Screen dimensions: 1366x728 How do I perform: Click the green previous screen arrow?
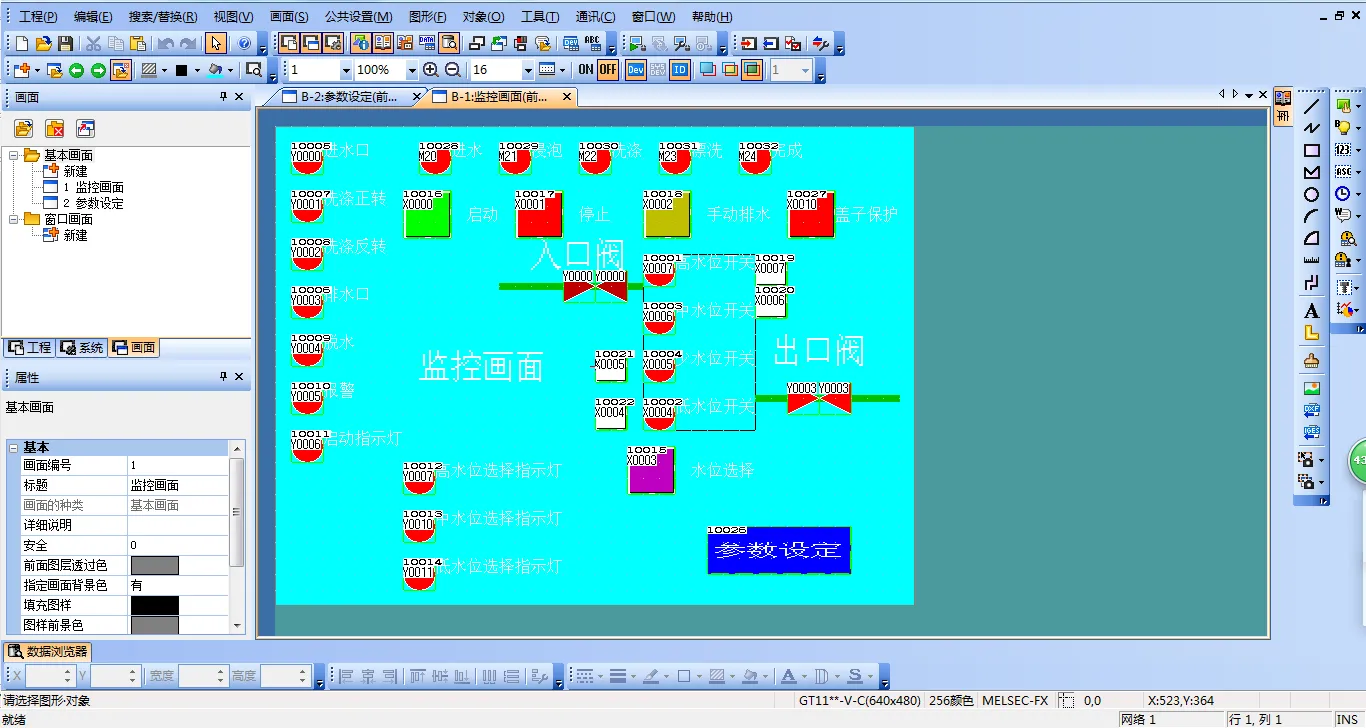[76, 70]
